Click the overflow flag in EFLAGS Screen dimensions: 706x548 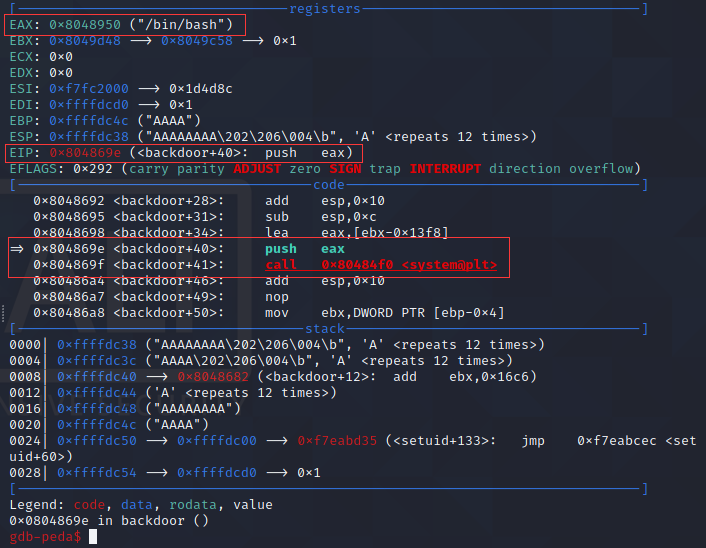tap(601, 168)
